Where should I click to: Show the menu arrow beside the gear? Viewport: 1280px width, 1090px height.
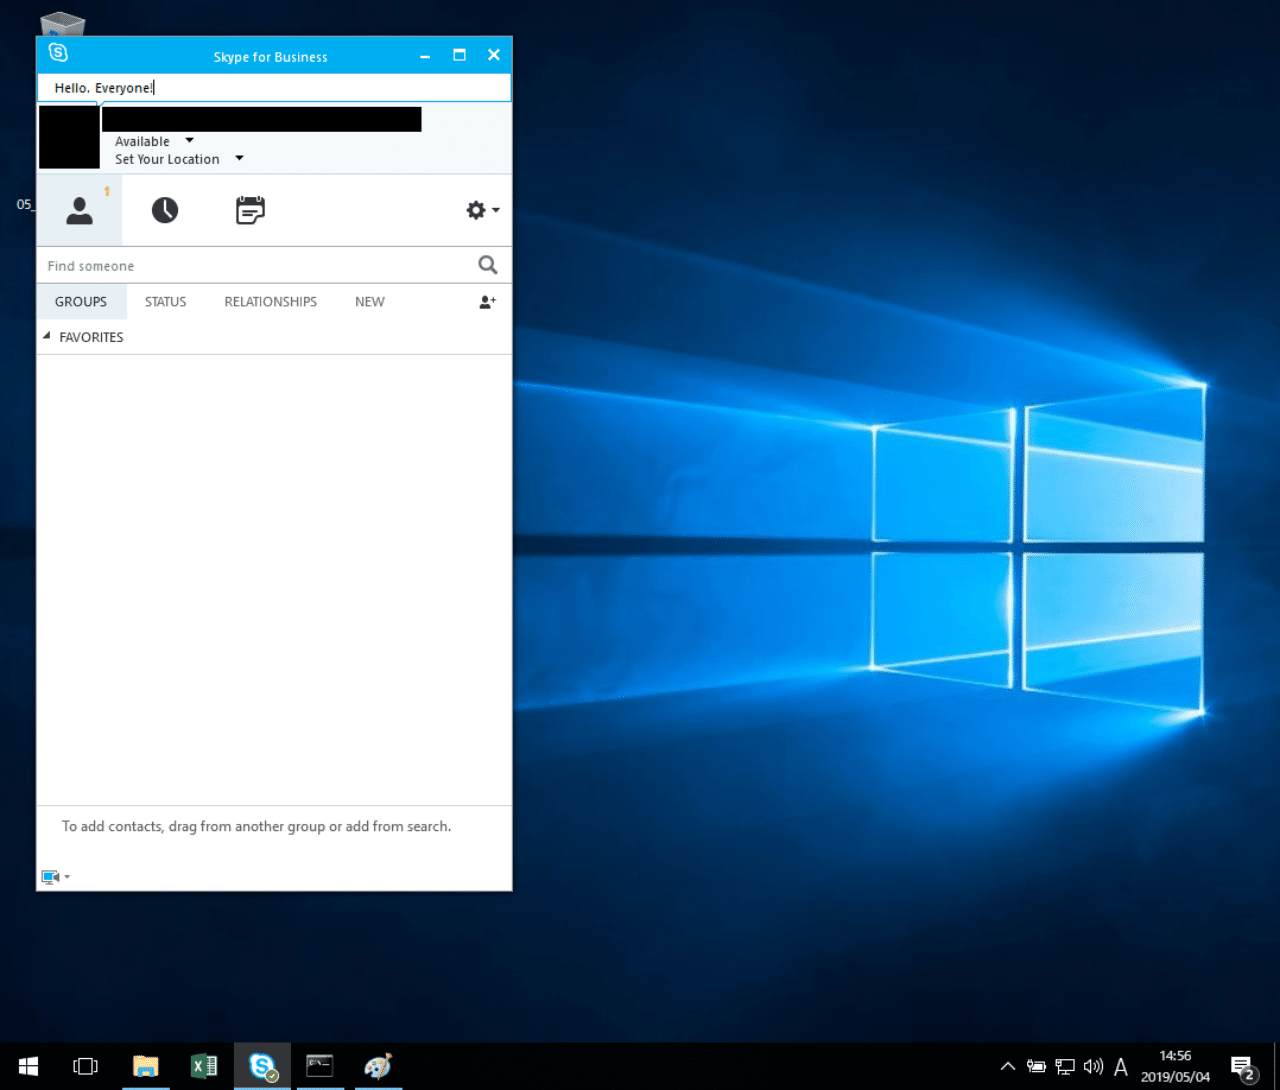[496, 210]
